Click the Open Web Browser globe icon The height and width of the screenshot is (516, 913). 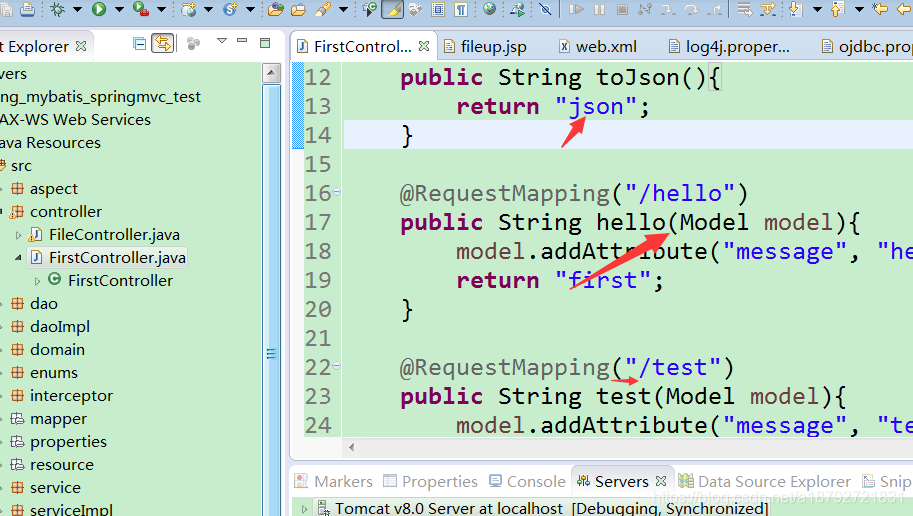click(x=490, y=9)
